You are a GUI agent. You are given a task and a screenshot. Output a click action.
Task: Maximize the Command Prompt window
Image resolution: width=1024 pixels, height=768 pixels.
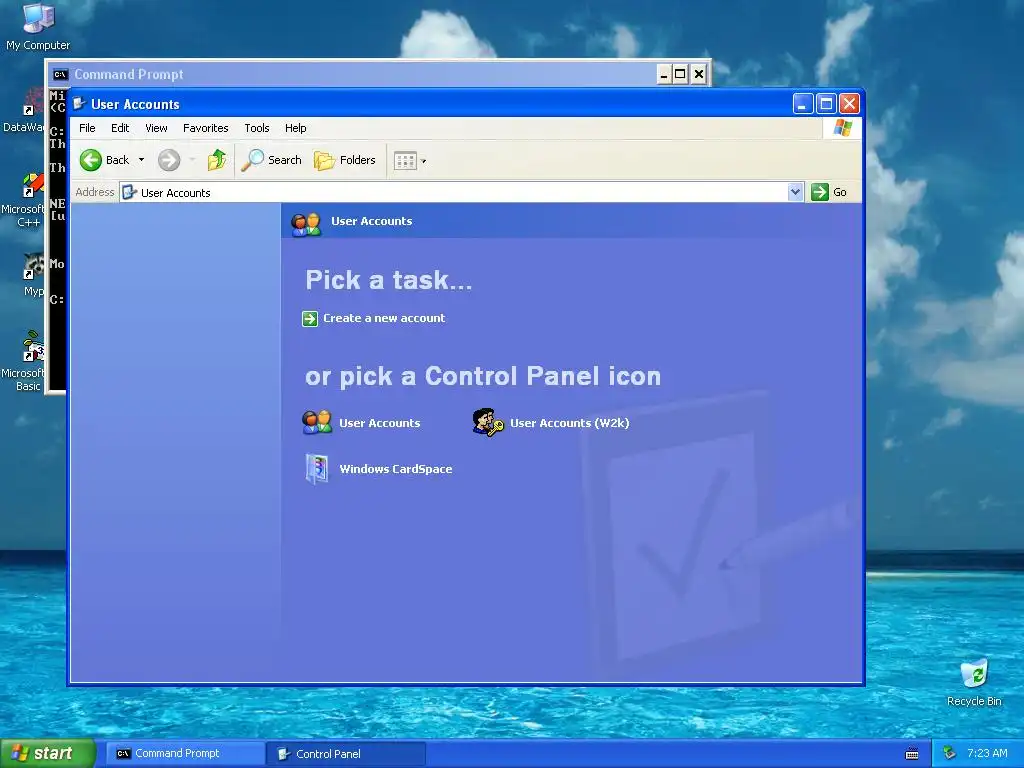pos(680,74)
